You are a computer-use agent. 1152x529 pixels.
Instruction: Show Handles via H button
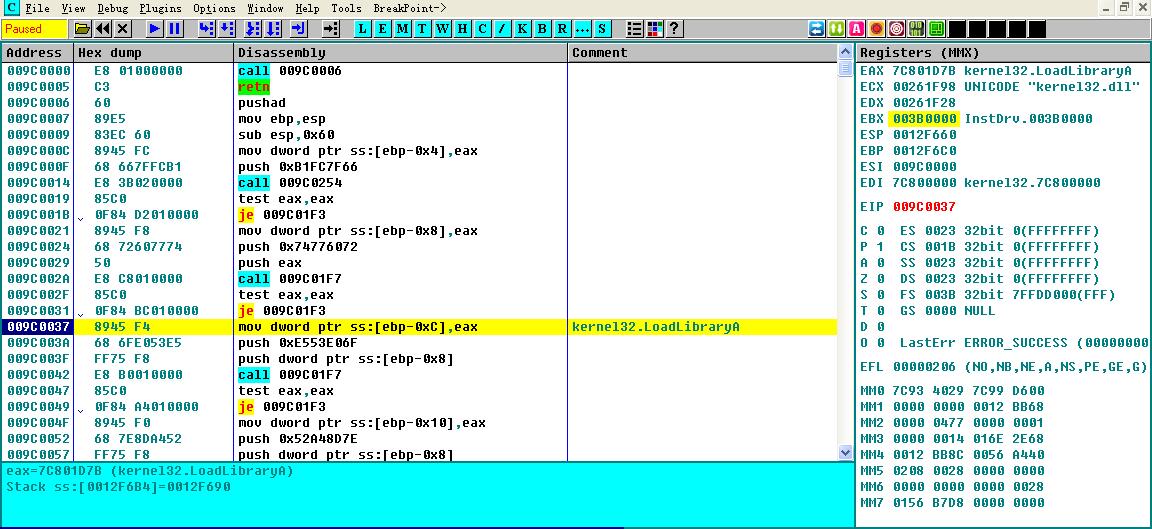[x=462, y=29]
